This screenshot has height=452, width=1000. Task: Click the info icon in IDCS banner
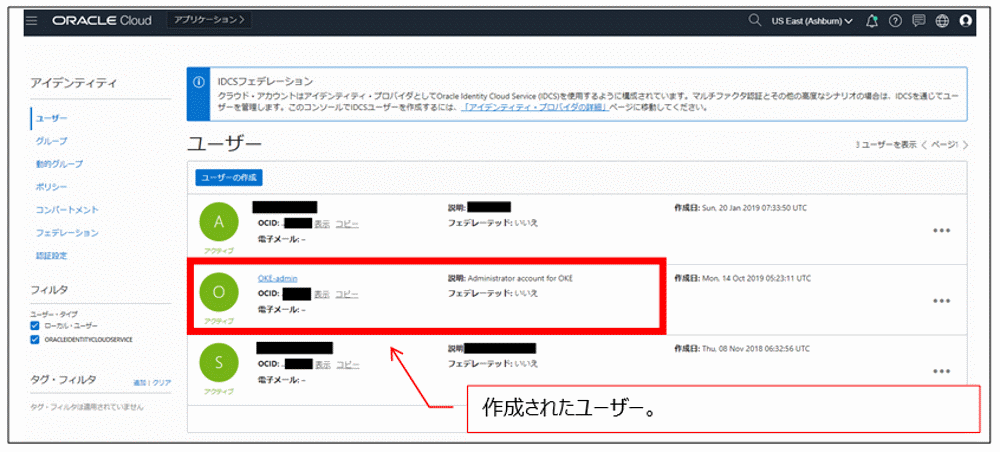(x=198, y=82)
